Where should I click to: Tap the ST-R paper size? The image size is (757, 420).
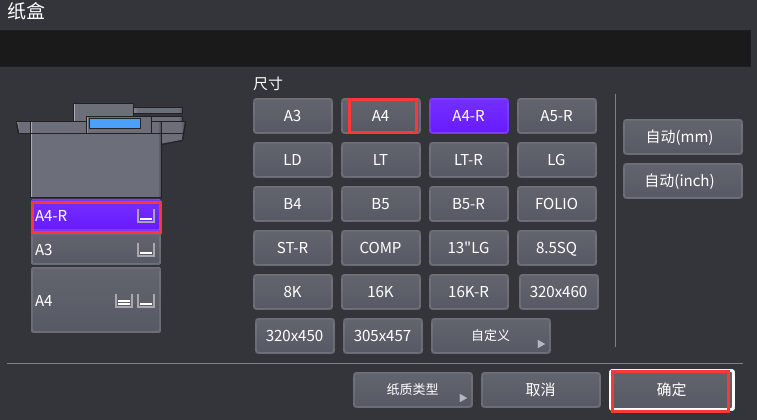tap(292, 247)
